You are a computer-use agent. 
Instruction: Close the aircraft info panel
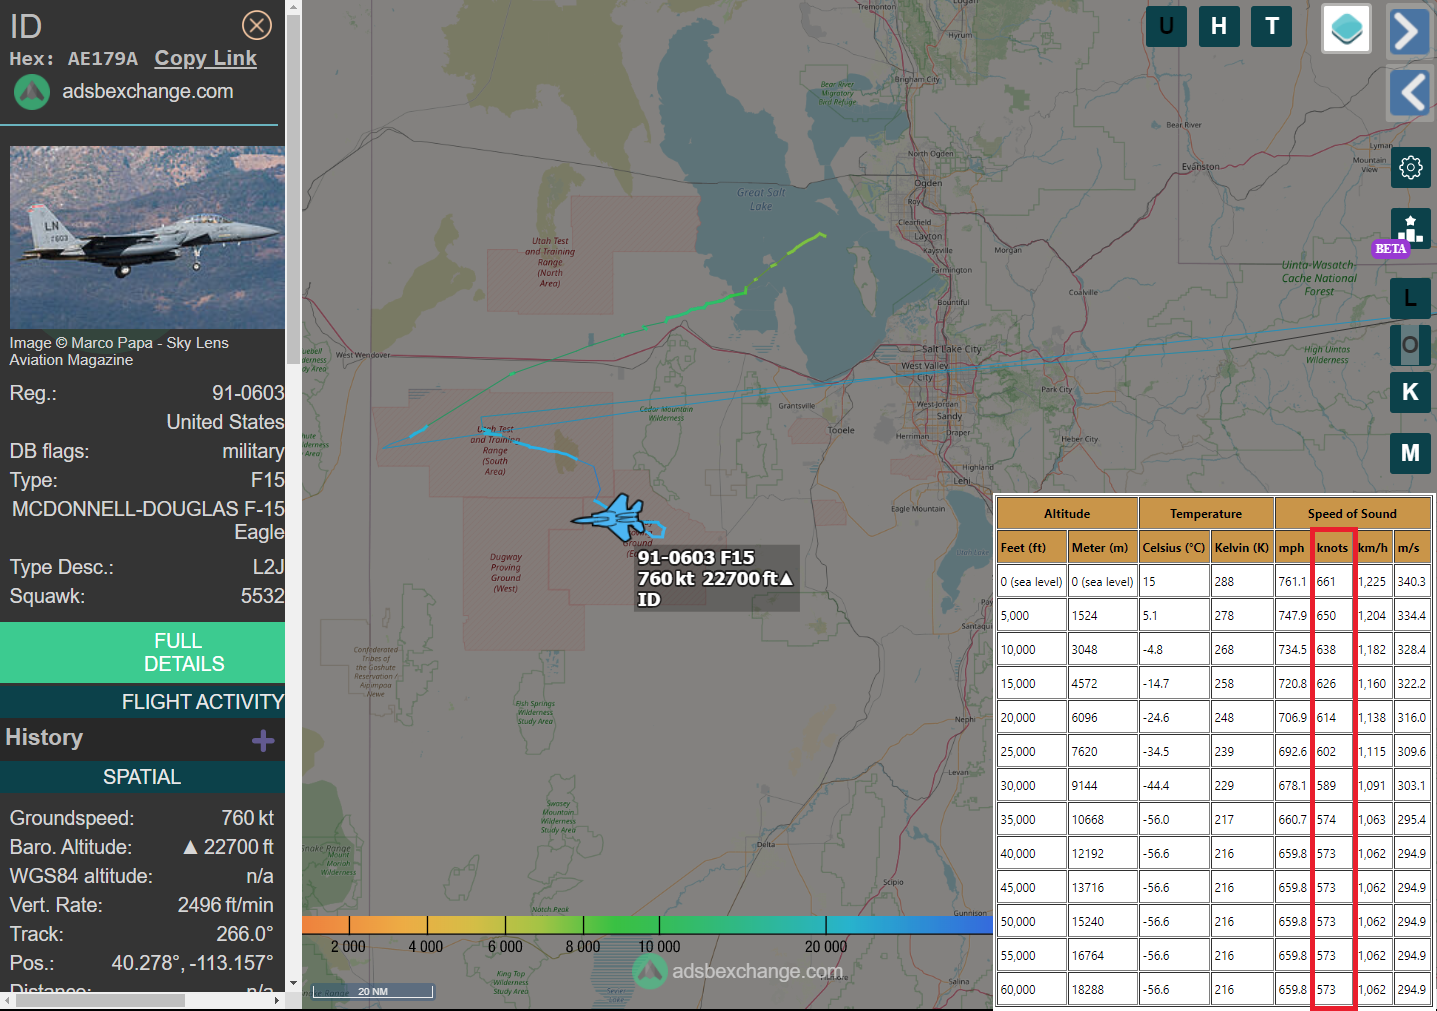(x=257, y=25)
